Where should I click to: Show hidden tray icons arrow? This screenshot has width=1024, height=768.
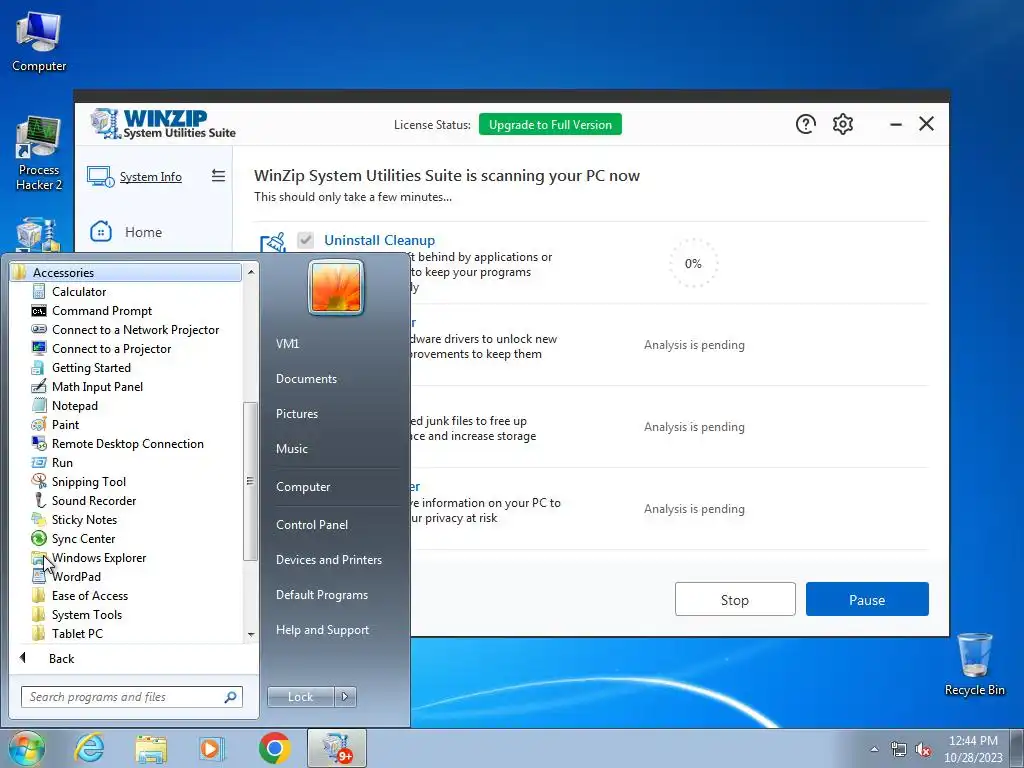click(x=874, y=749)
